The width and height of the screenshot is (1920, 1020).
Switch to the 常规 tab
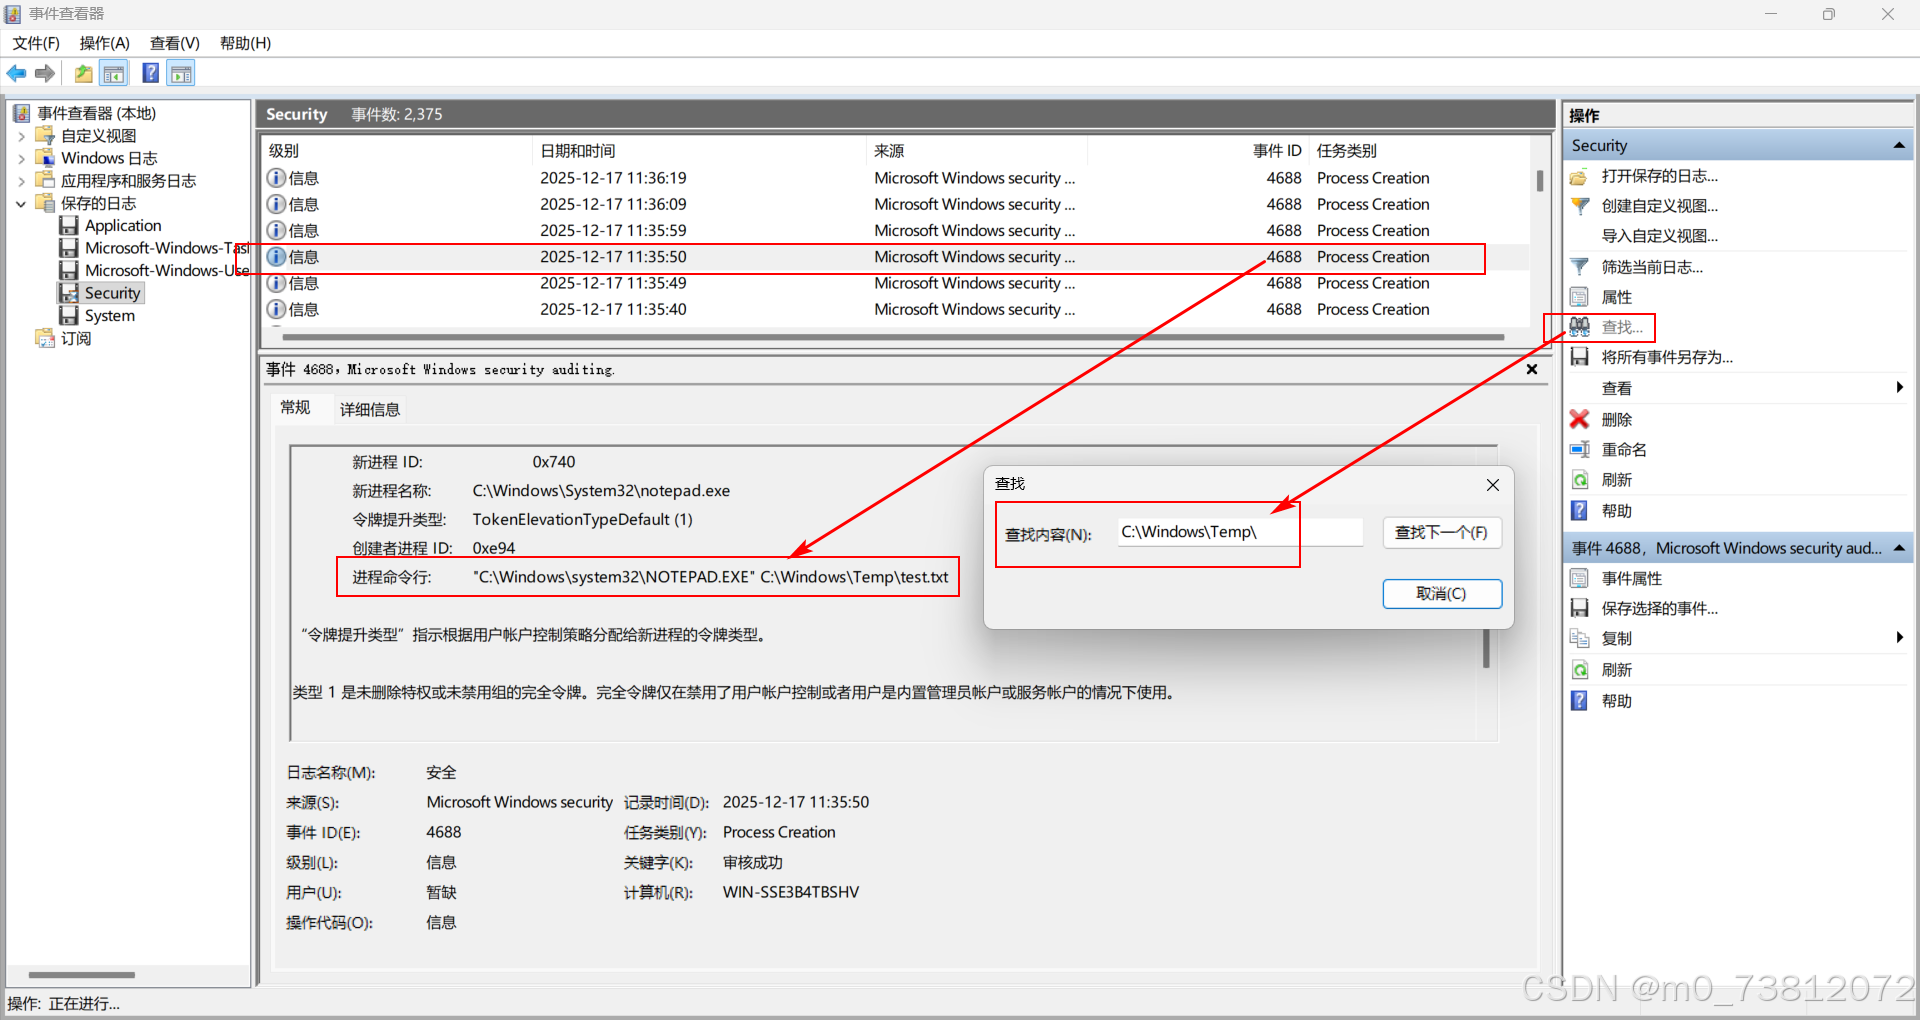pos(296,408)
